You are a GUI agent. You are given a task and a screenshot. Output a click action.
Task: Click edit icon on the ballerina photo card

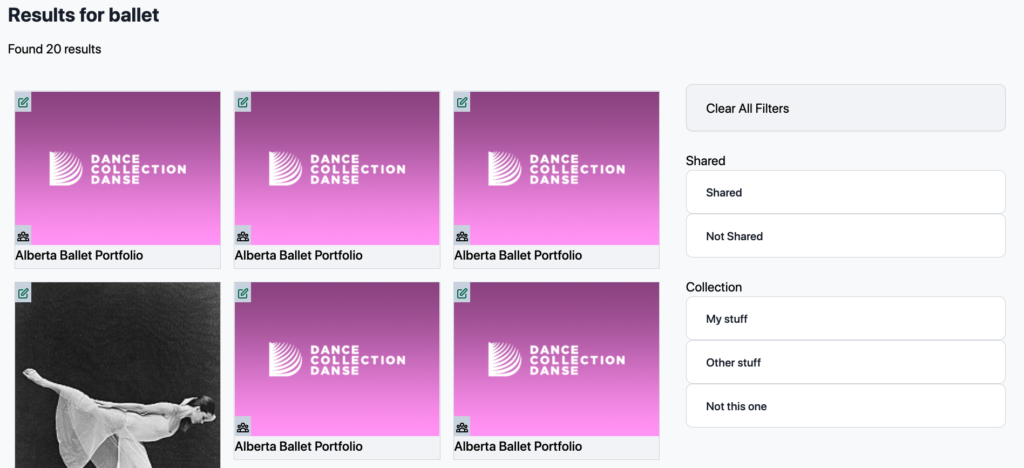tap(24, 293)
